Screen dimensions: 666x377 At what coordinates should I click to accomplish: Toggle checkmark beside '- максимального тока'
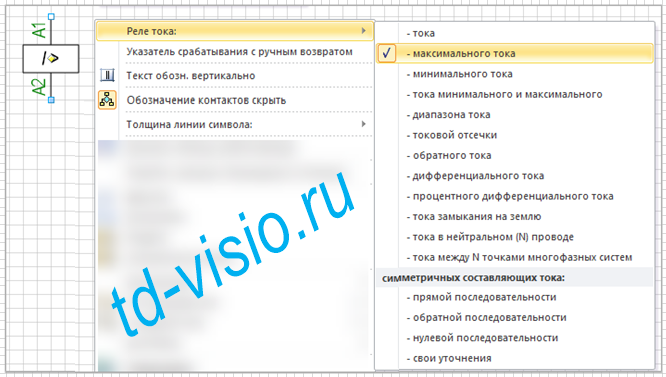[x=387, y=53]
